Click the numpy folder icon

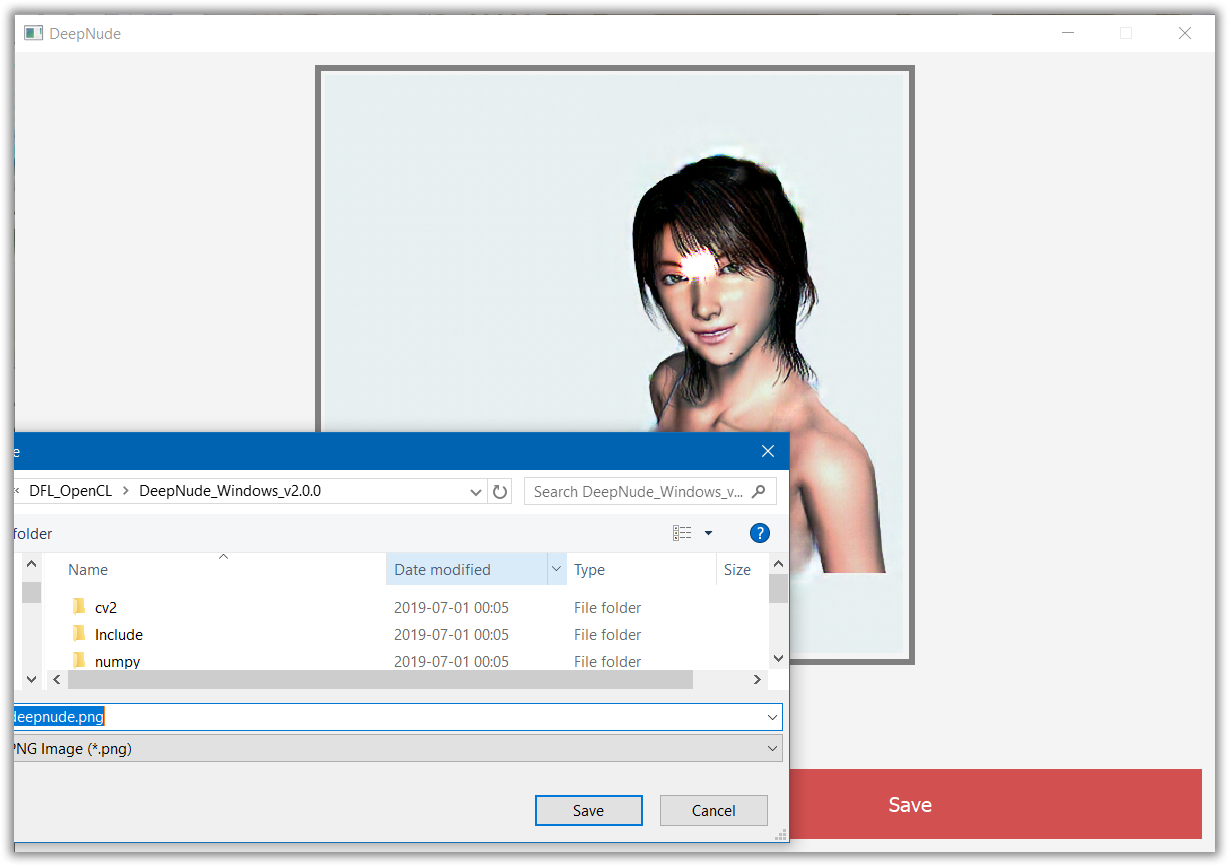tap(79, 660)
